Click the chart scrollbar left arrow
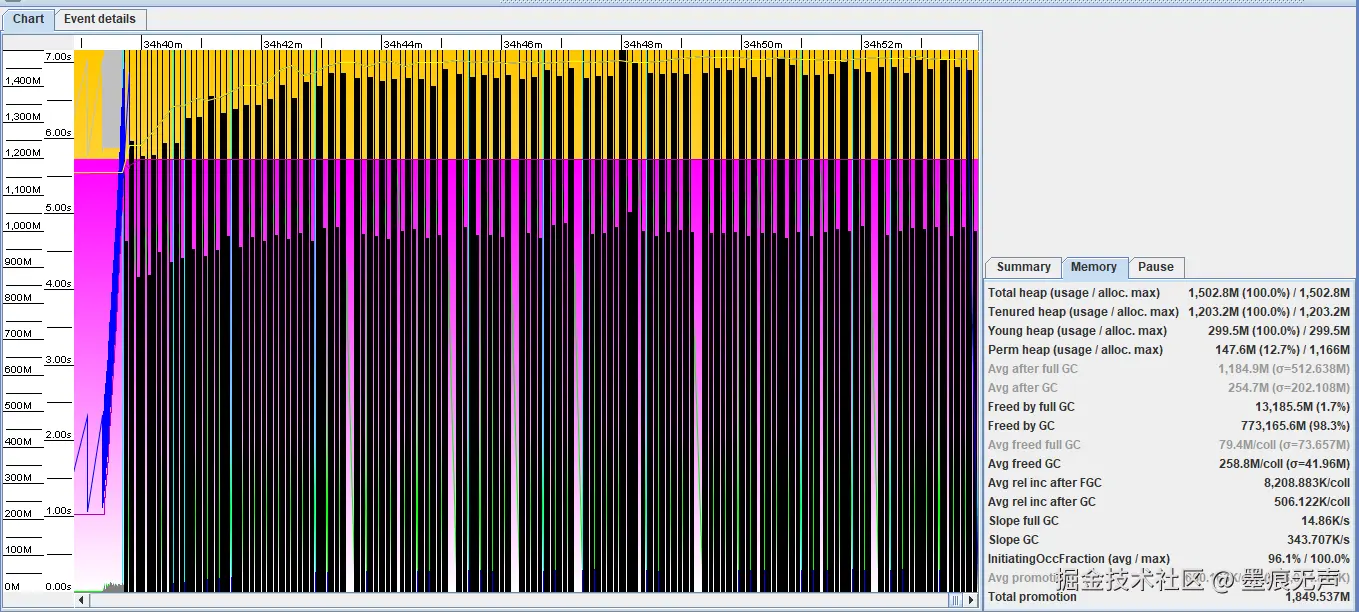This screenshot has width=1359, height=612. [82, 600]
